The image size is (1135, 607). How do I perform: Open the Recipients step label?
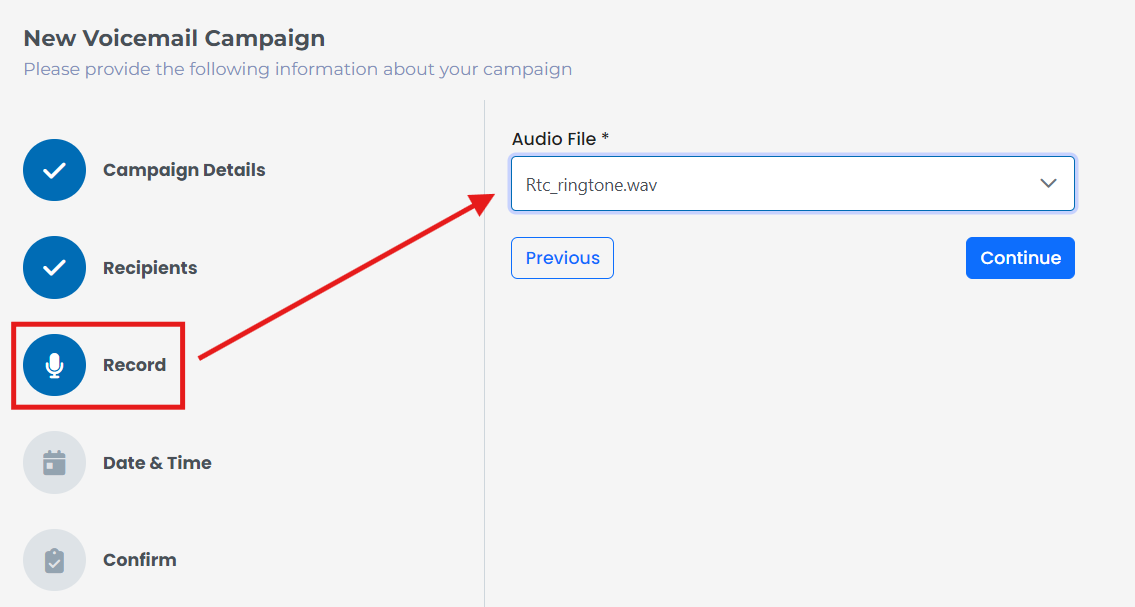(x=150, y=268)
